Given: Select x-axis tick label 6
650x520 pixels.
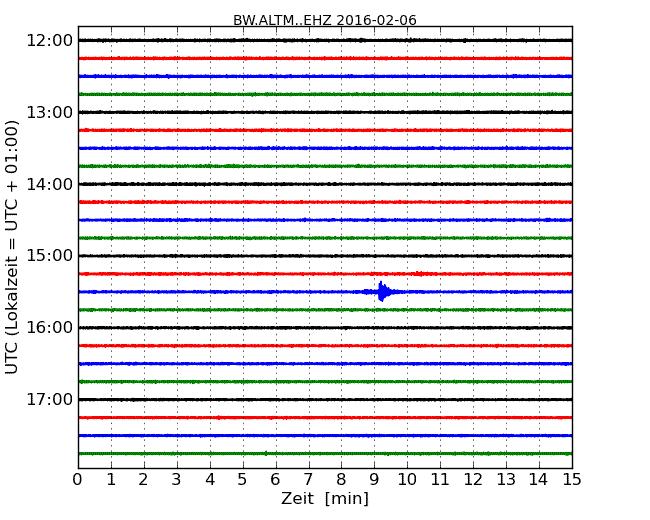Looking at the screenshot, I should (x=275, y=480).
